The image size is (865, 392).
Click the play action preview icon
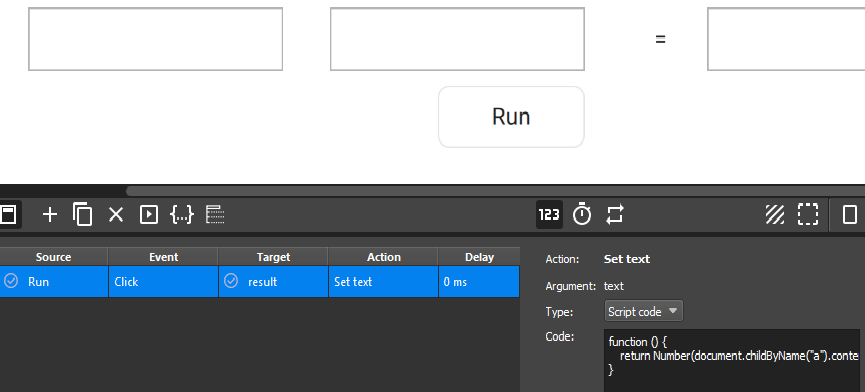(149, 214)
